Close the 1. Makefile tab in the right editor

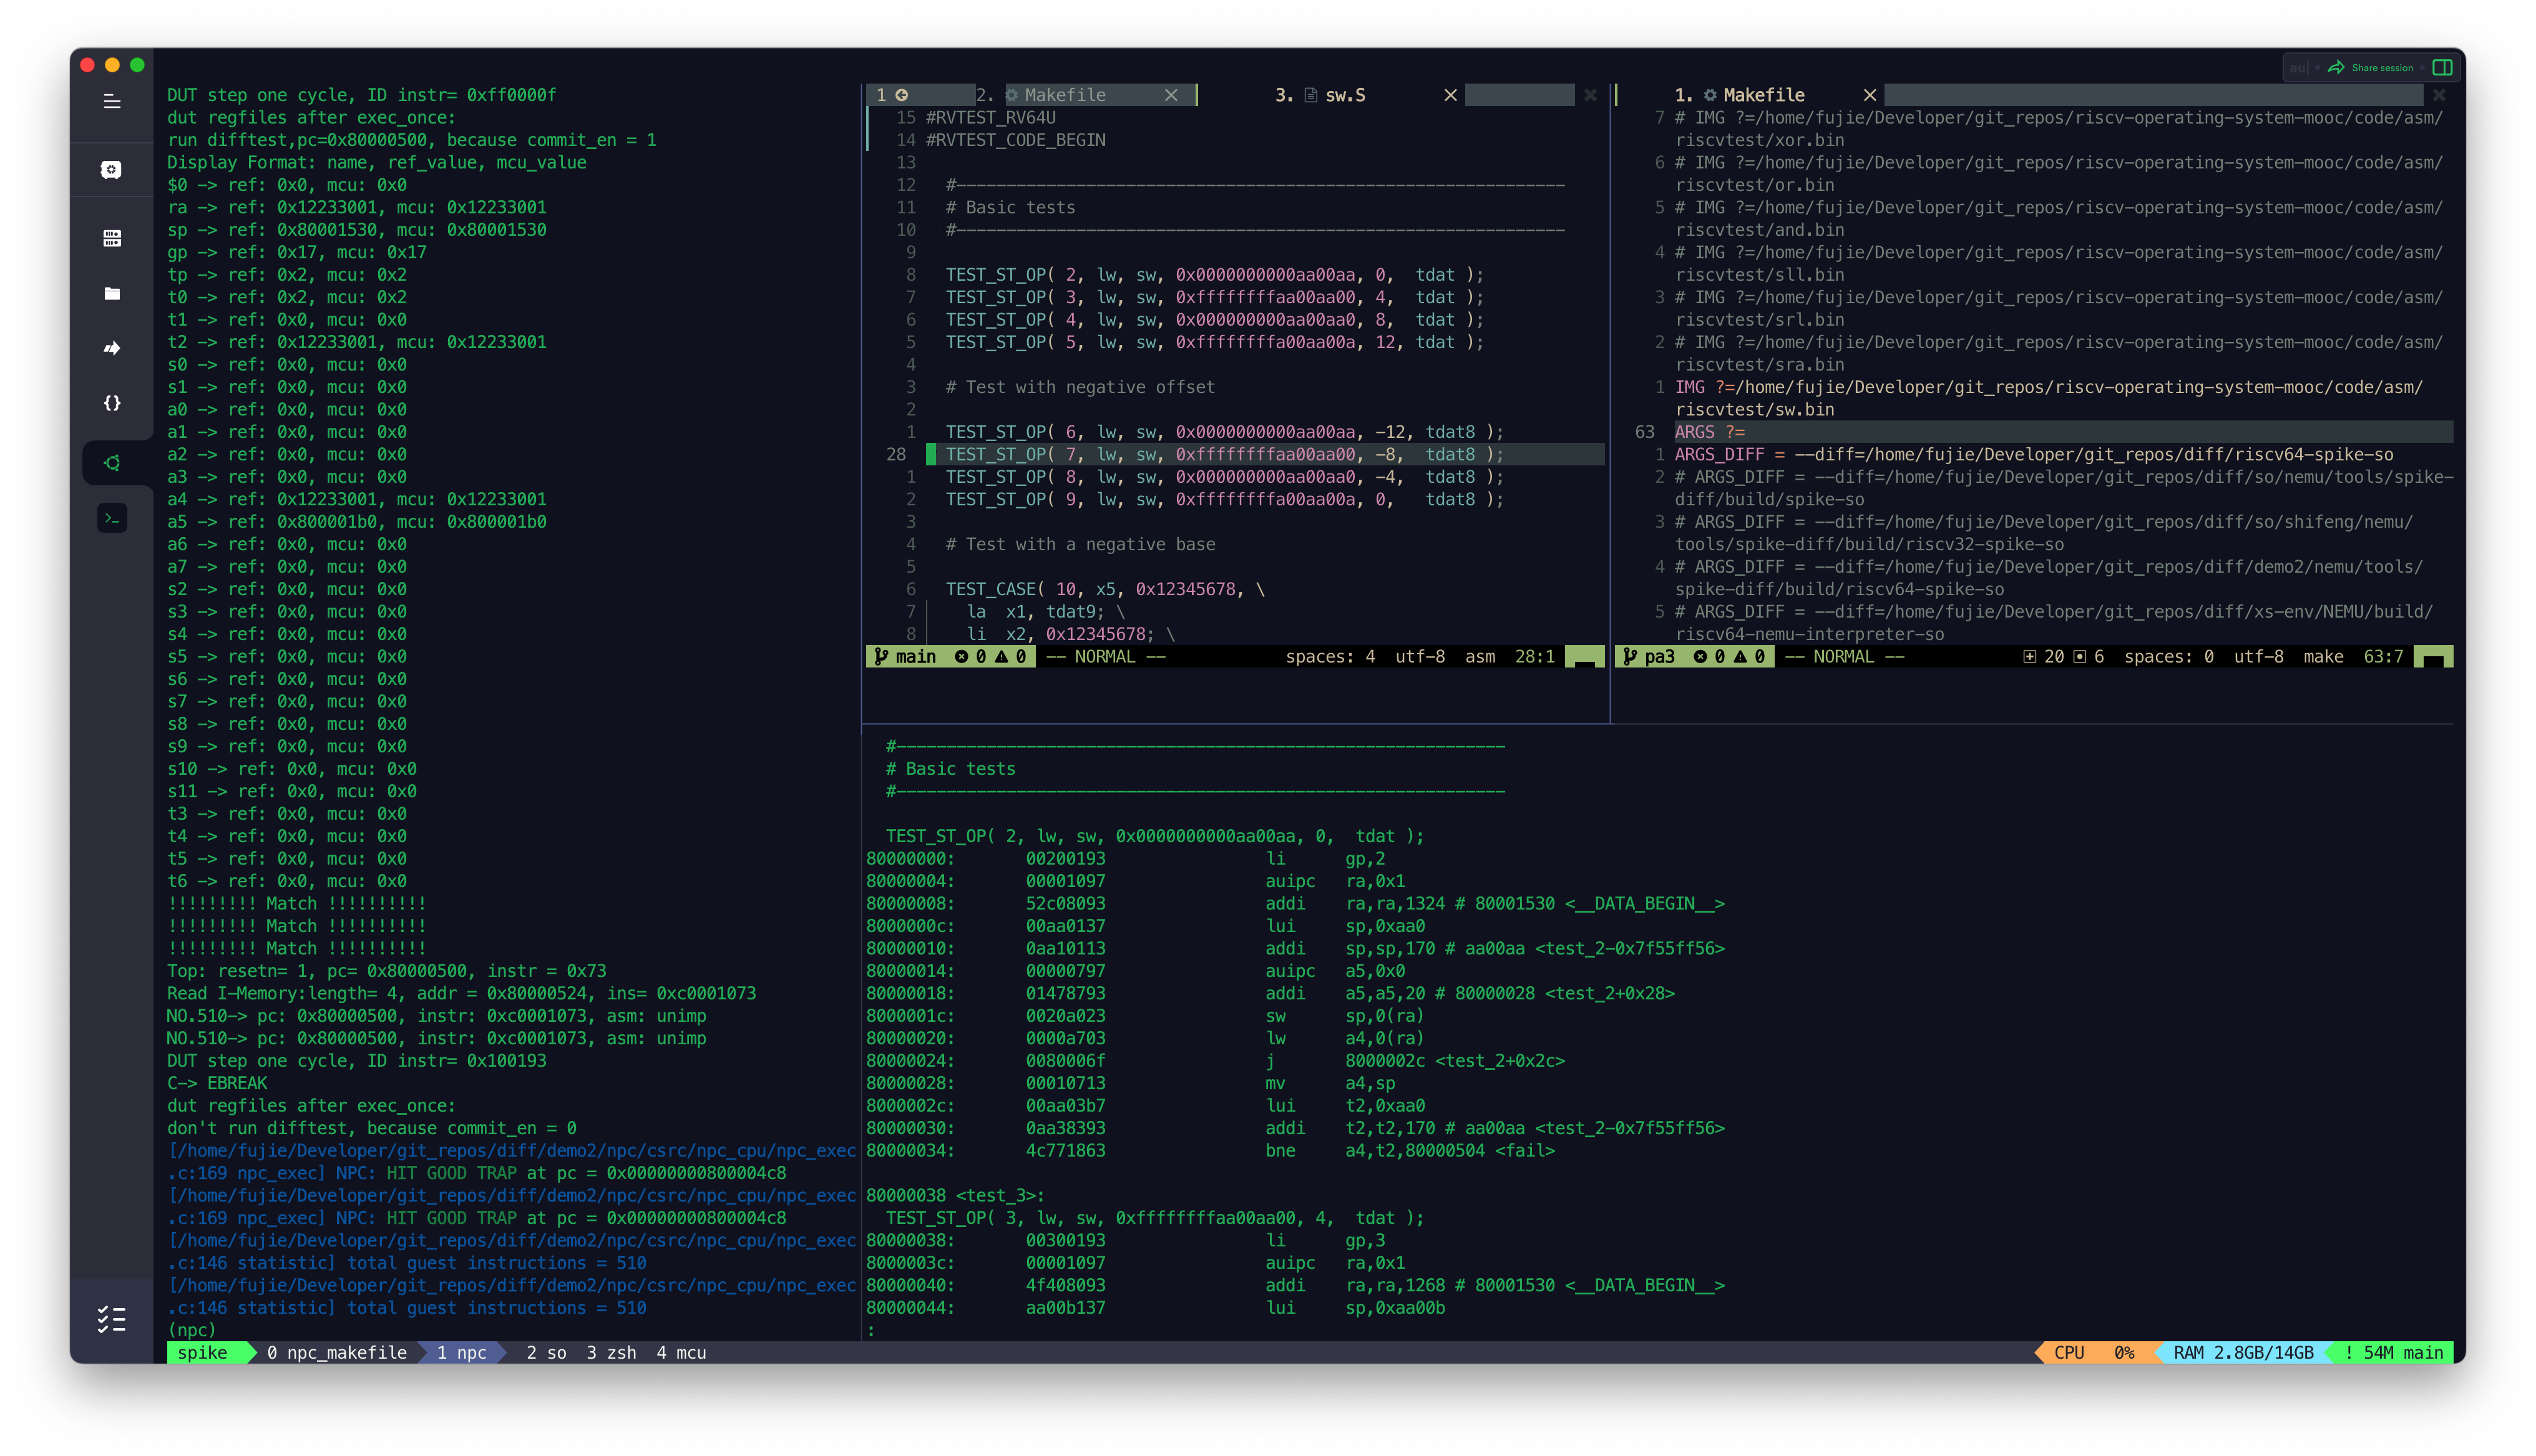[1869, 95]
